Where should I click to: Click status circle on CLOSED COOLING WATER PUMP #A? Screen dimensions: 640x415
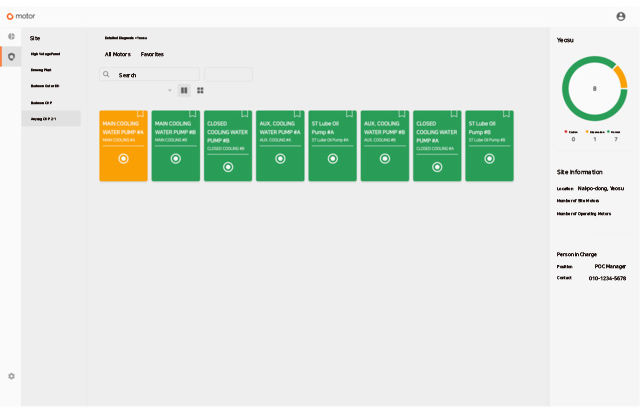(x=437, y=167)
